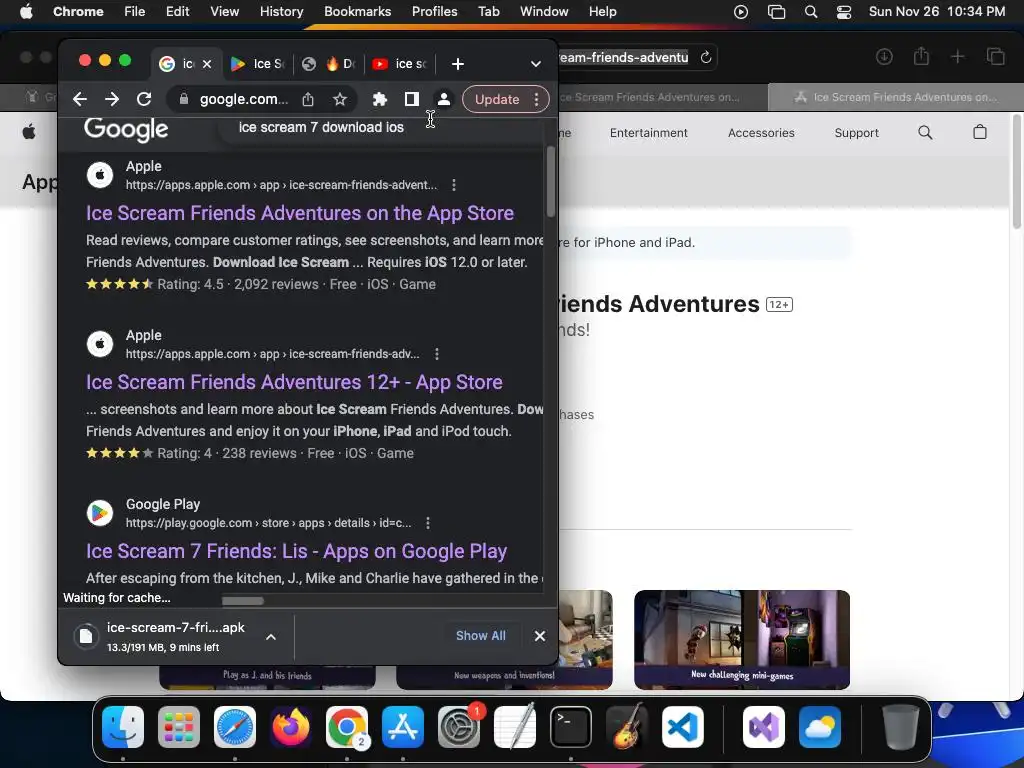1024x768 pixels.
Task: Open the Edit menu in menu bar
Action: 177,11
